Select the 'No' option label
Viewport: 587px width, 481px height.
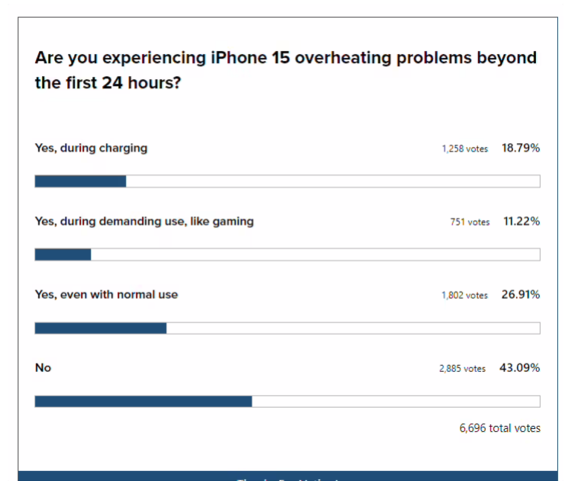tap(43, 368)
